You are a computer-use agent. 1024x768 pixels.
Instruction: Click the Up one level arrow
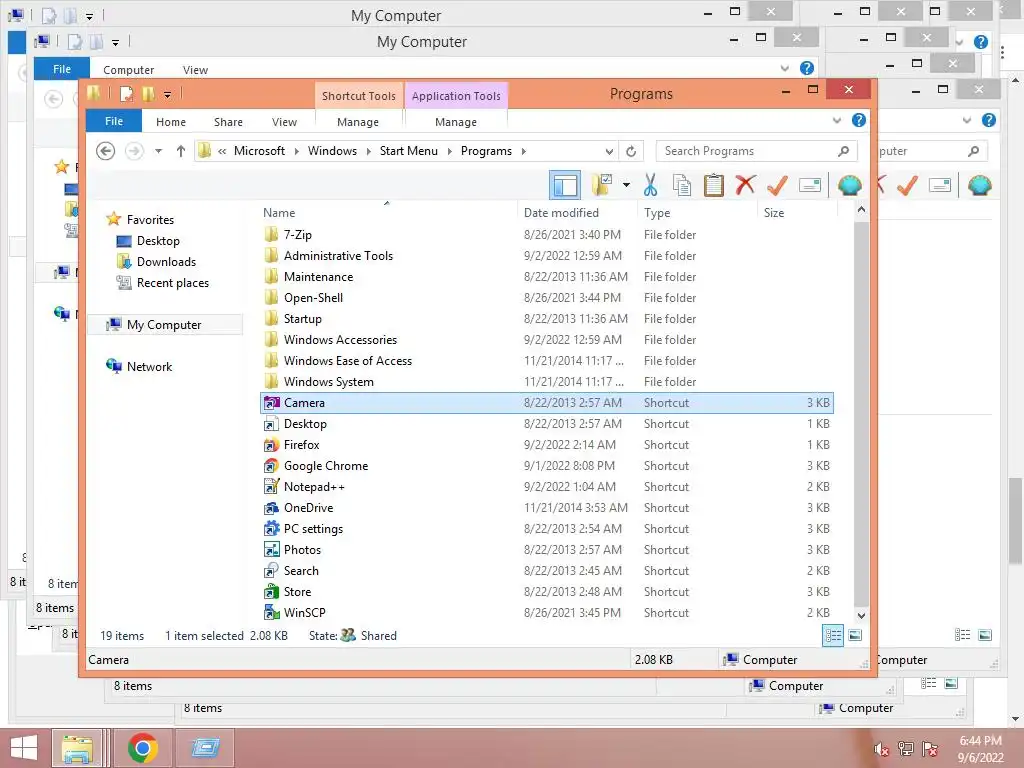tap(181, 151)
